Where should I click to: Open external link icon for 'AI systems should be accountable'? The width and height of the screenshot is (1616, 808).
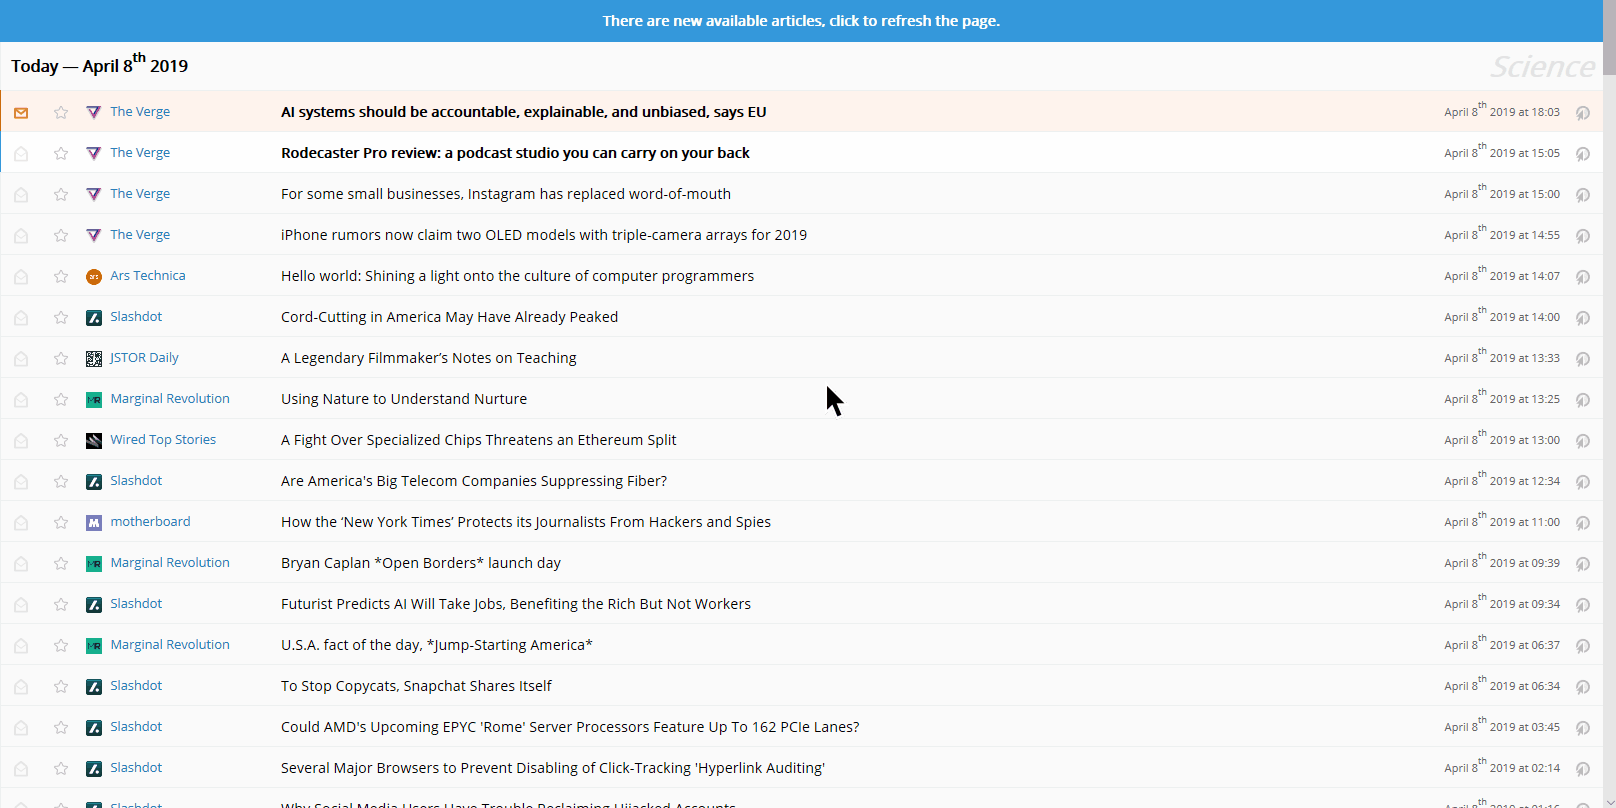point(1583,113)
